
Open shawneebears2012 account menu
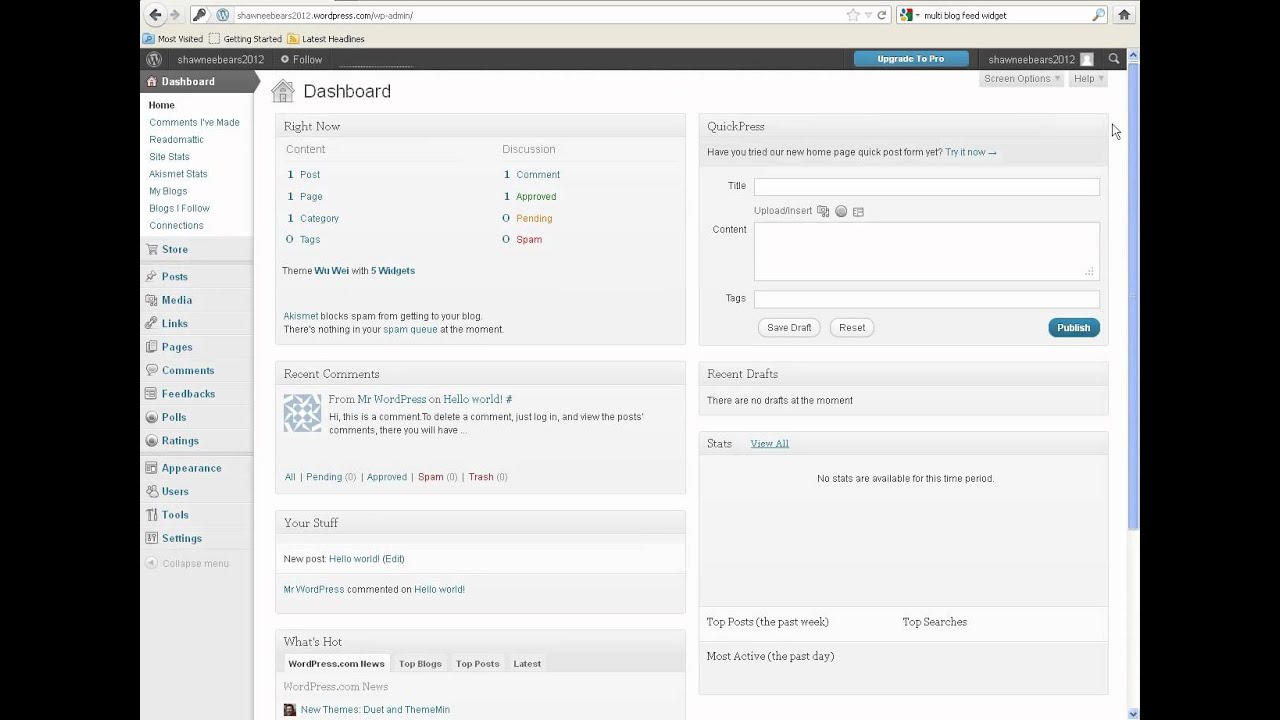tap(1041, 60)
